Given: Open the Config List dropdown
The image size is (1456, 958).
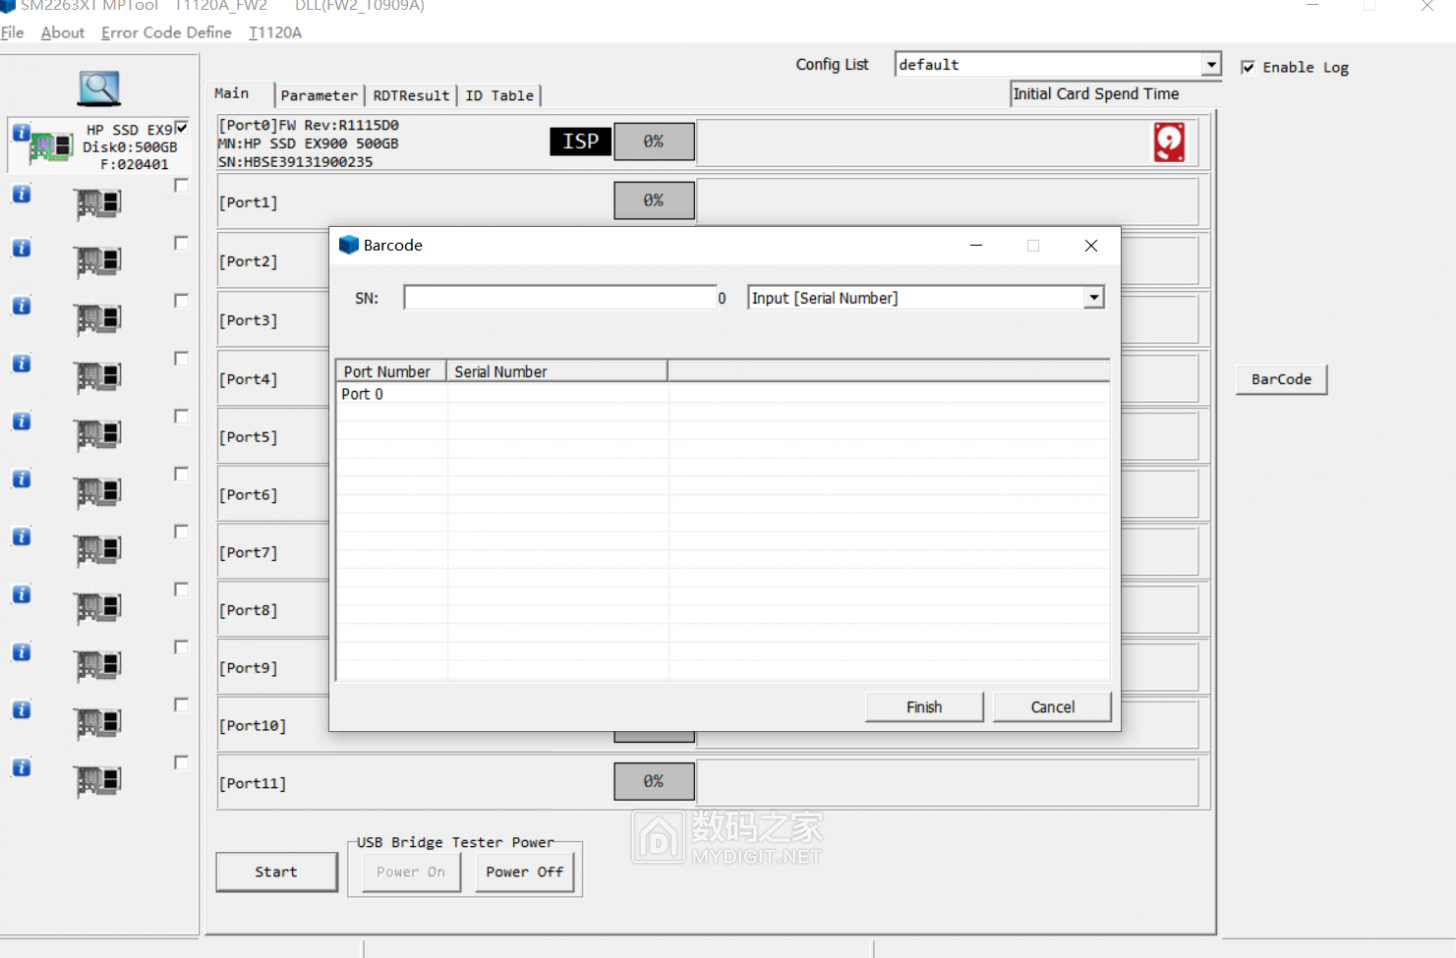Looking at the screenshot, I should (1211, 64).
